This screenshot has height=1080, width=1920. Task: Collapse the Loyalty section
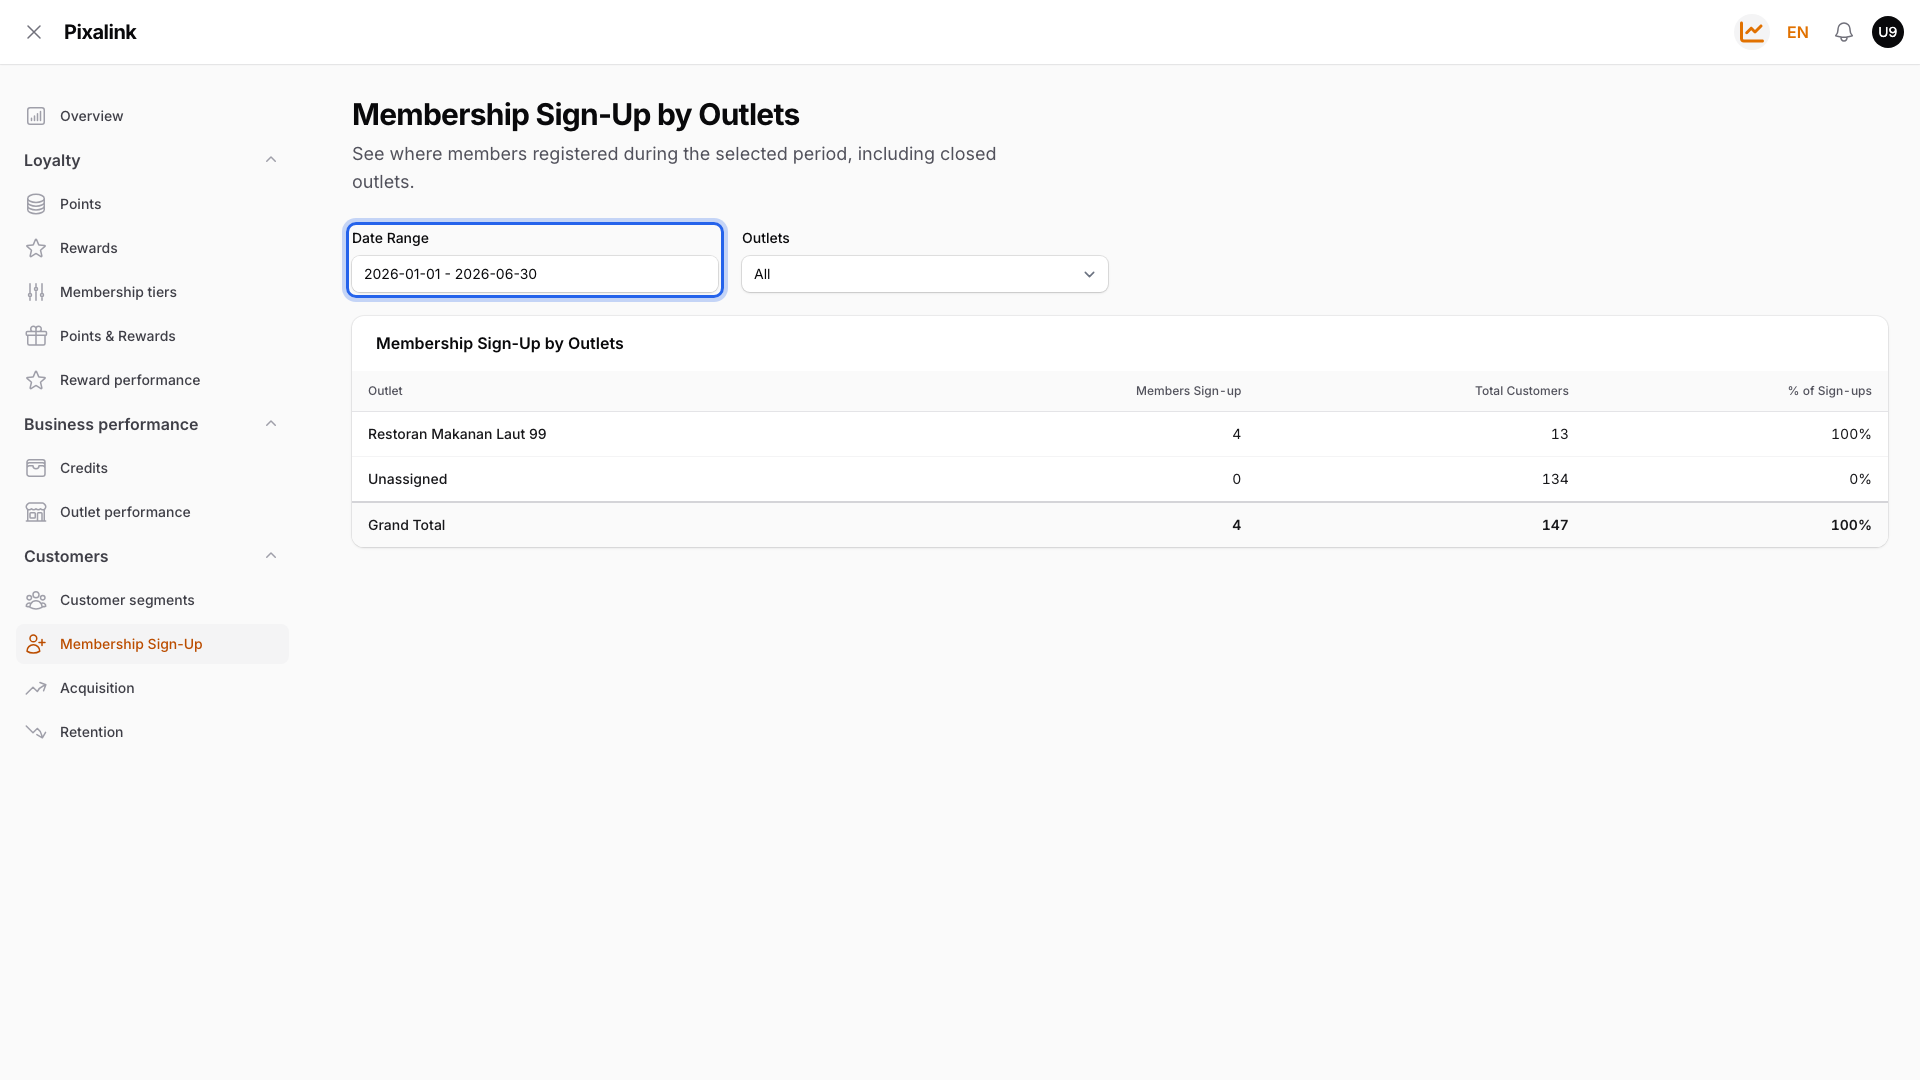pos(270,160)
